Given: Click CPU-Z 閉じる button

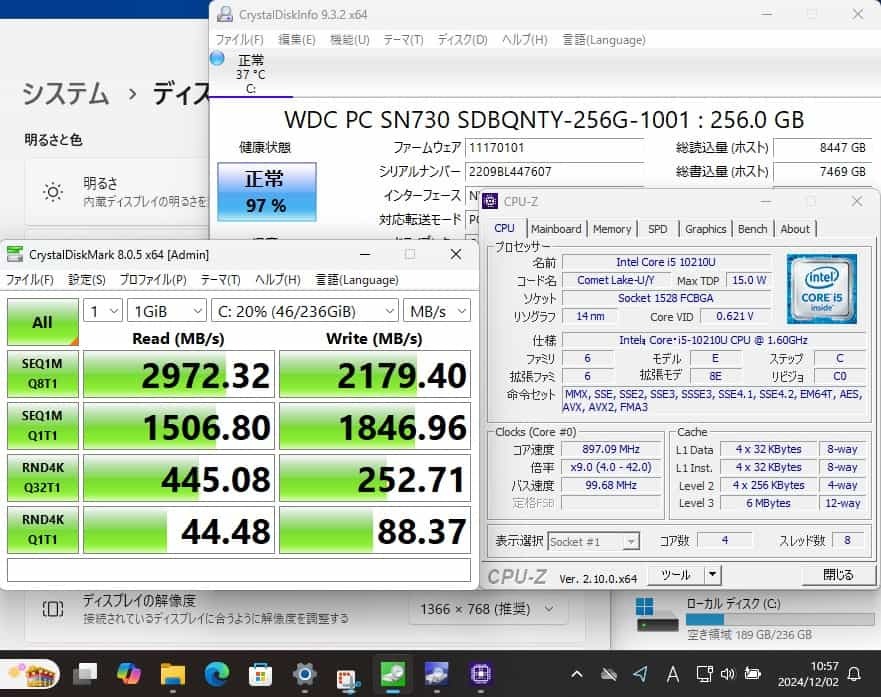Looking at the screenshot, I should [838, 575].
